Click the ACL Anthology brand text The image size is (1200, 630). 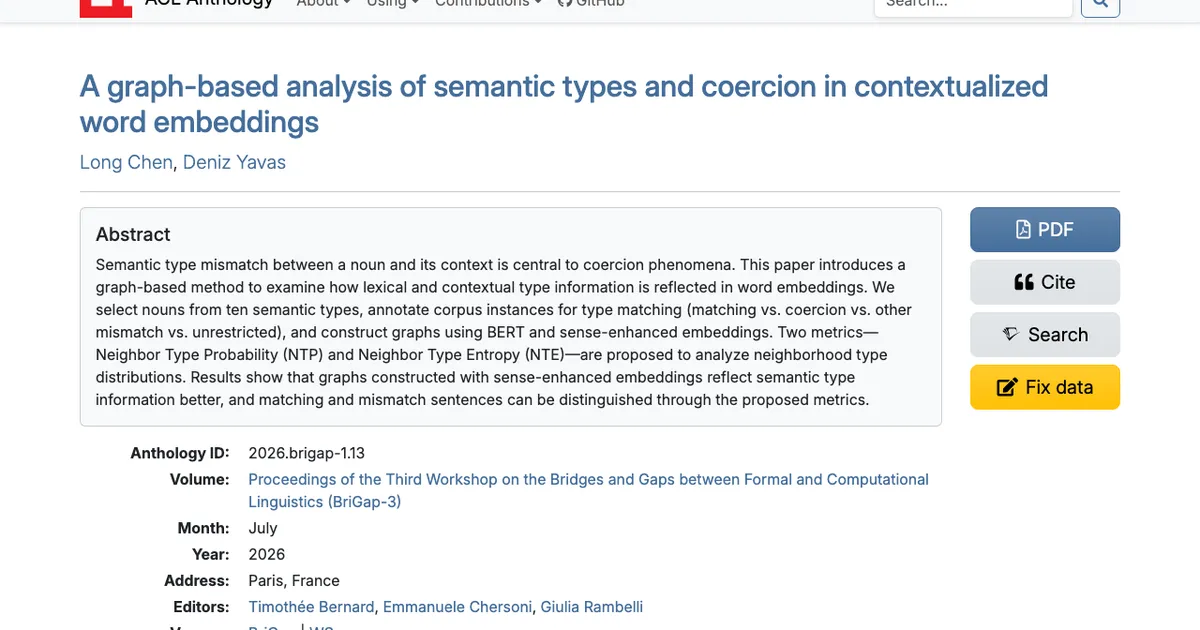point(208,3)
